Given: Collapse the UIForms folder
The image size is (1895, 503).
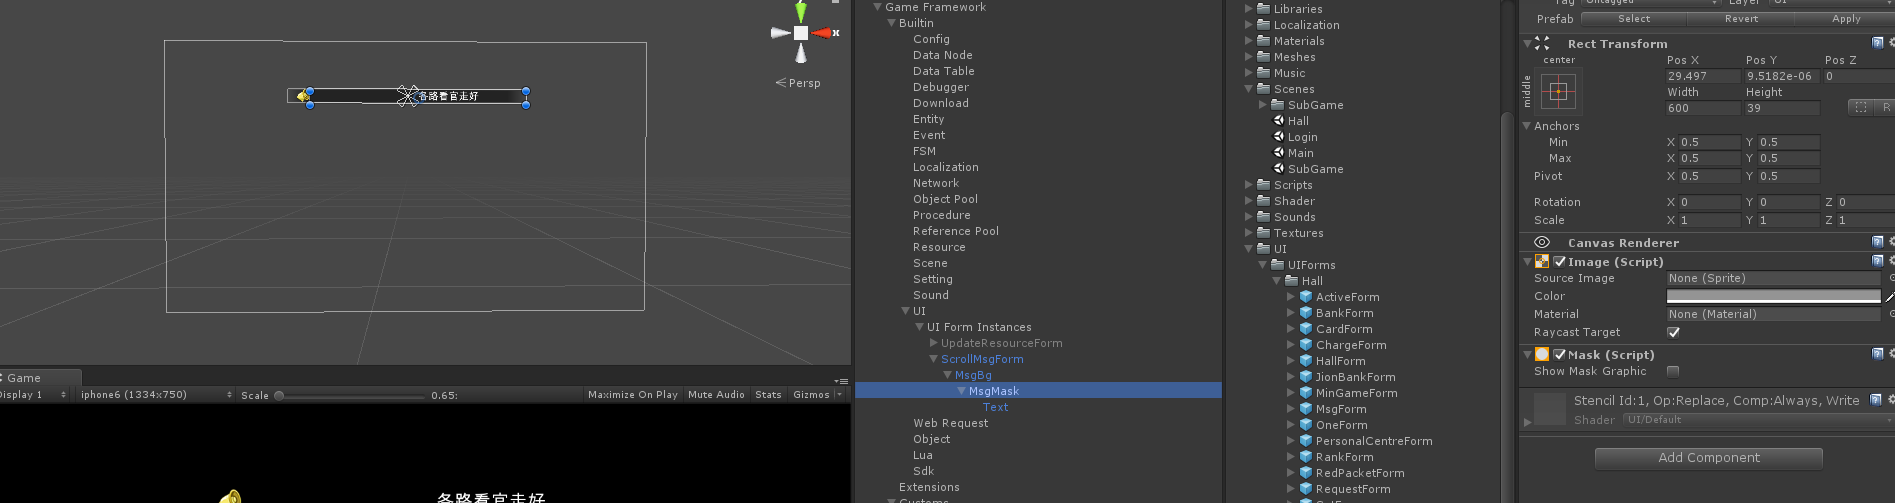Looking at the screenshot, I should pyautogui.click(x=1263, y=265).
